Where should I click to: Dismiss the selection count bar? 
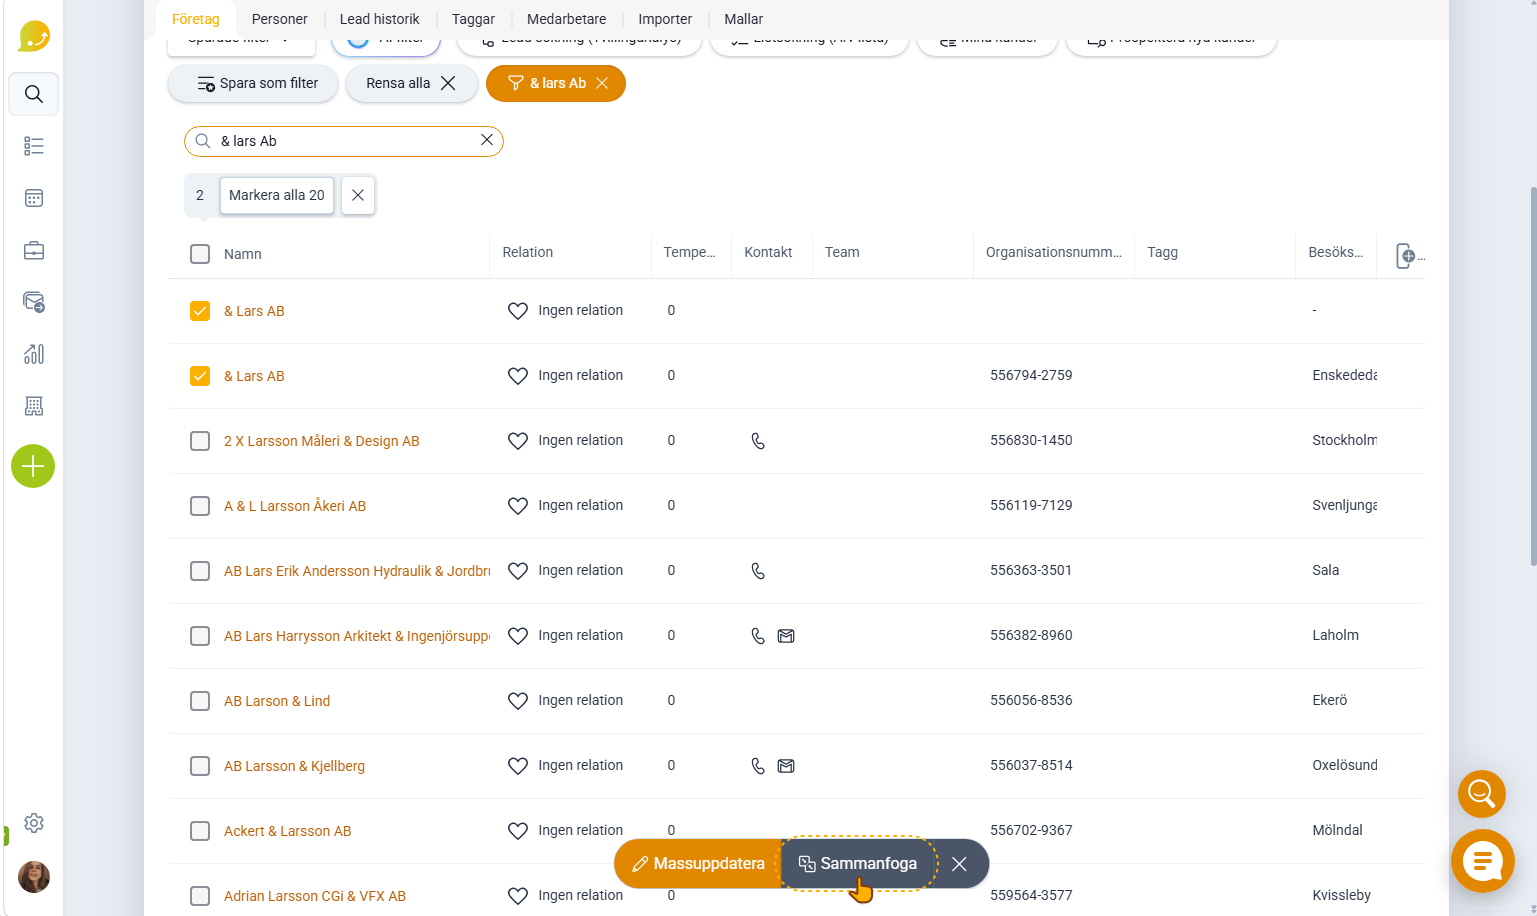pyautogui.click(x=358, y=195)
